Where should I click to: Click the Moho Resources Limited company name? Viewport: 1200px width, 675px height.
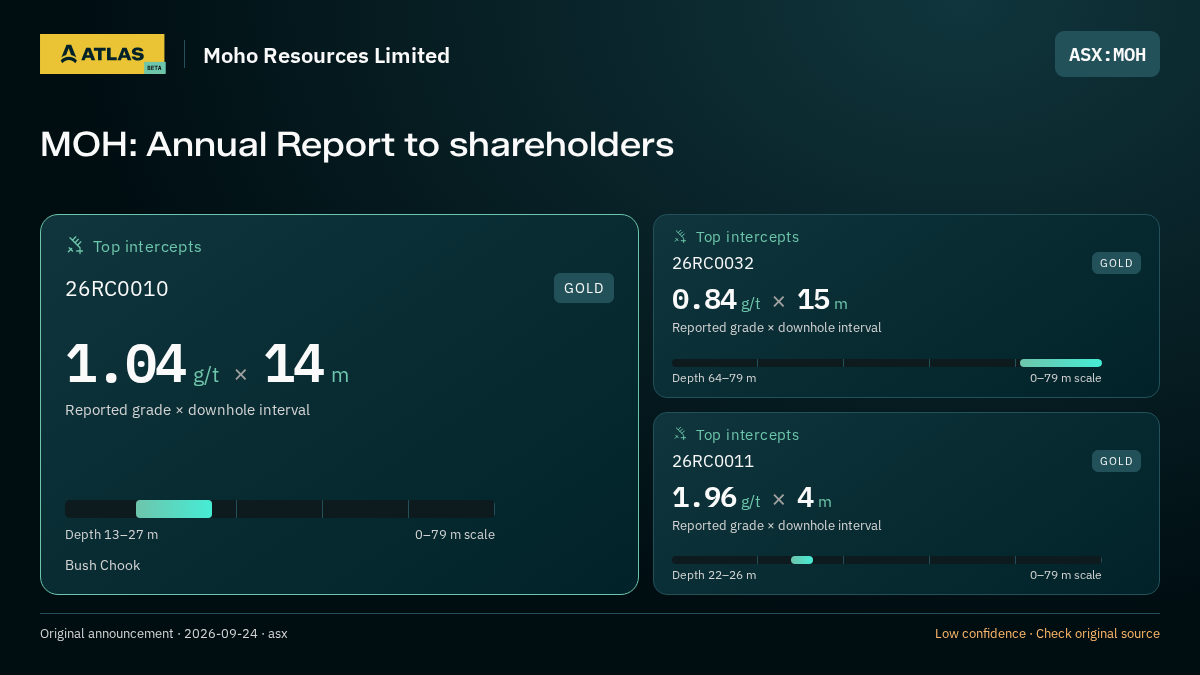(x=326, y=55)
